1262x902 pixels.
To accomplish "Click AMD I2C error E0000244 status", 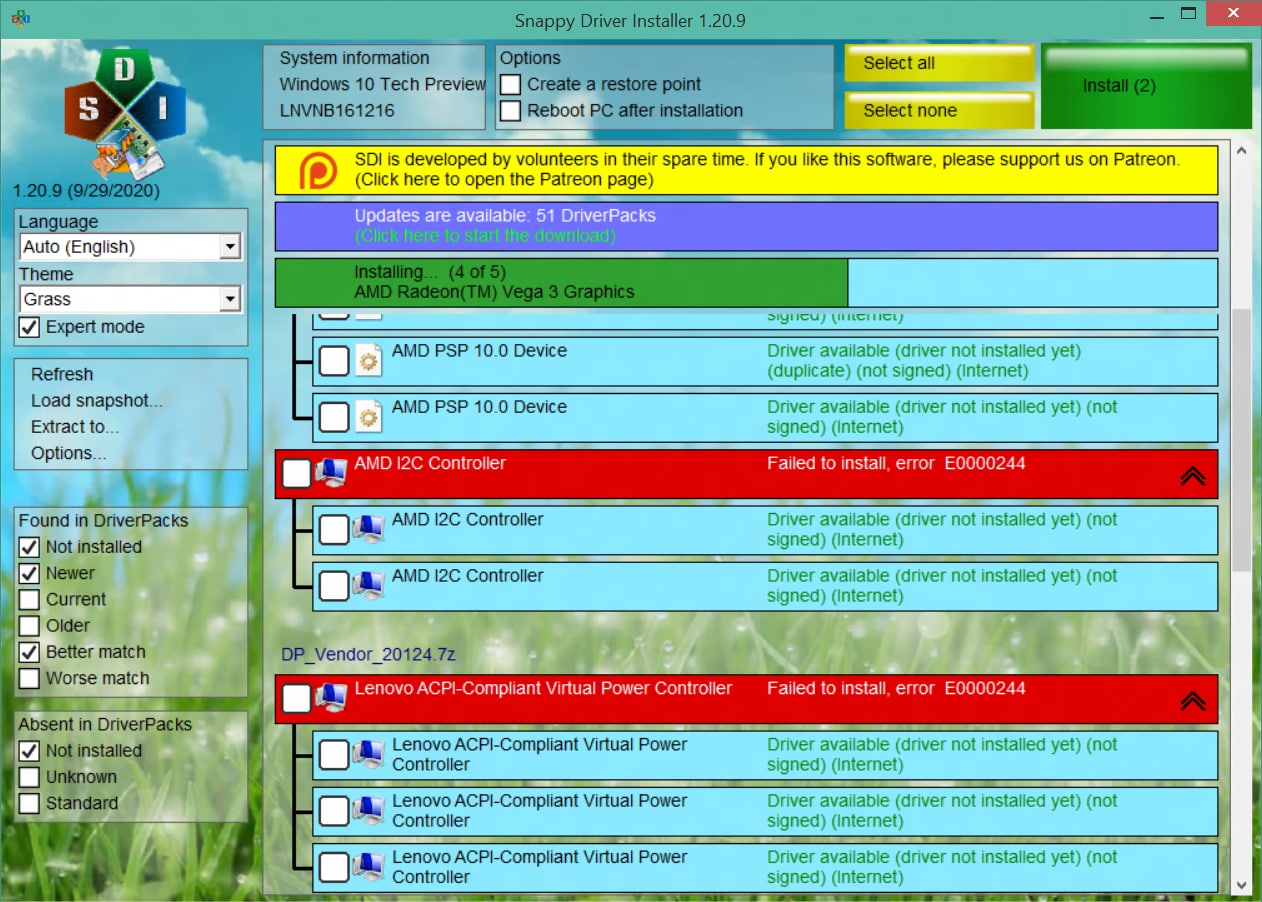I will coord(896,463).
